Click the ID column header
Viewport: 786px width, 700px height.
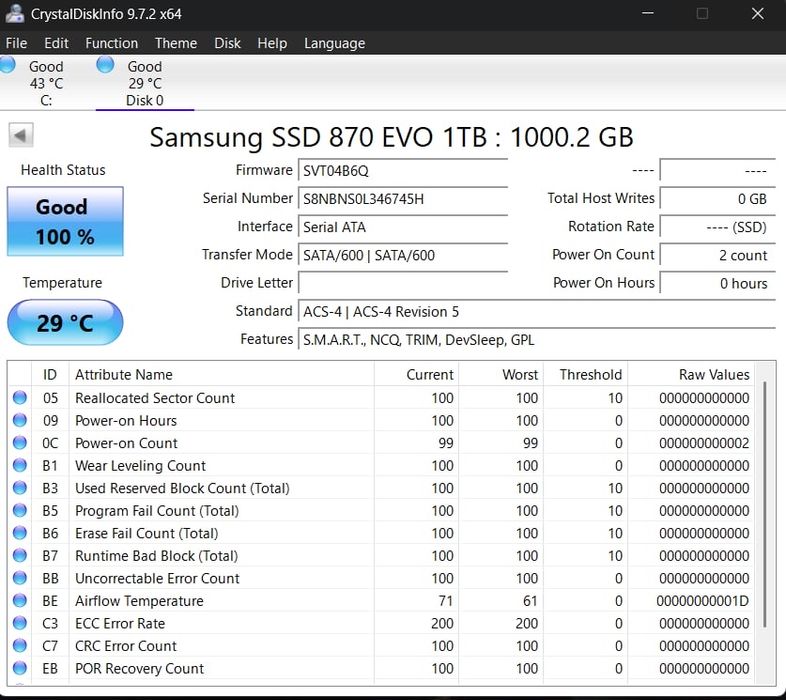click(x=50, y=375)
